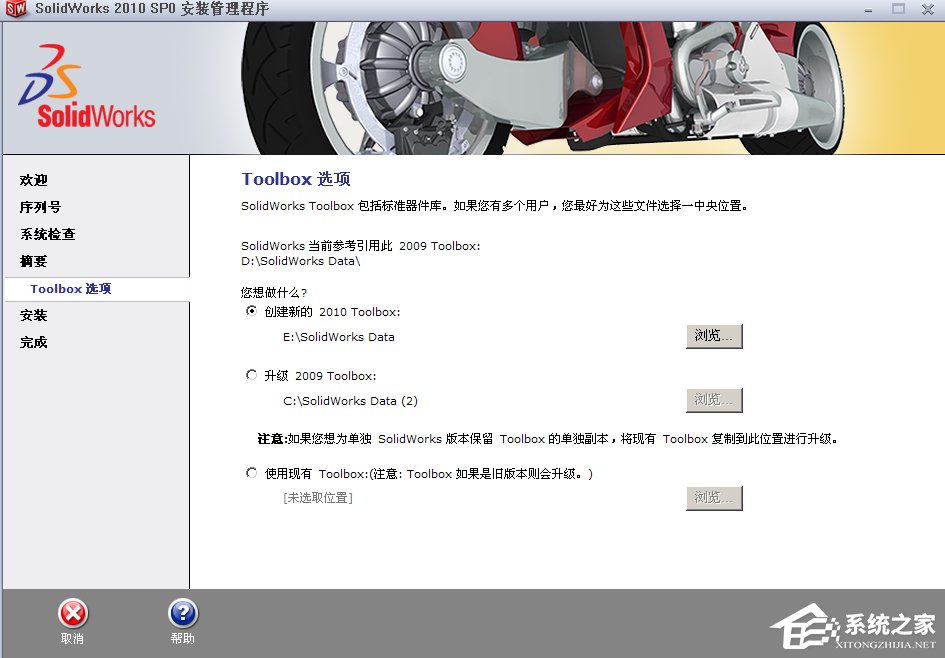Screen dimensions: 945x658
Task: Click 浏览 next to E:\SolidWorks Data
Action: (713, 336)
